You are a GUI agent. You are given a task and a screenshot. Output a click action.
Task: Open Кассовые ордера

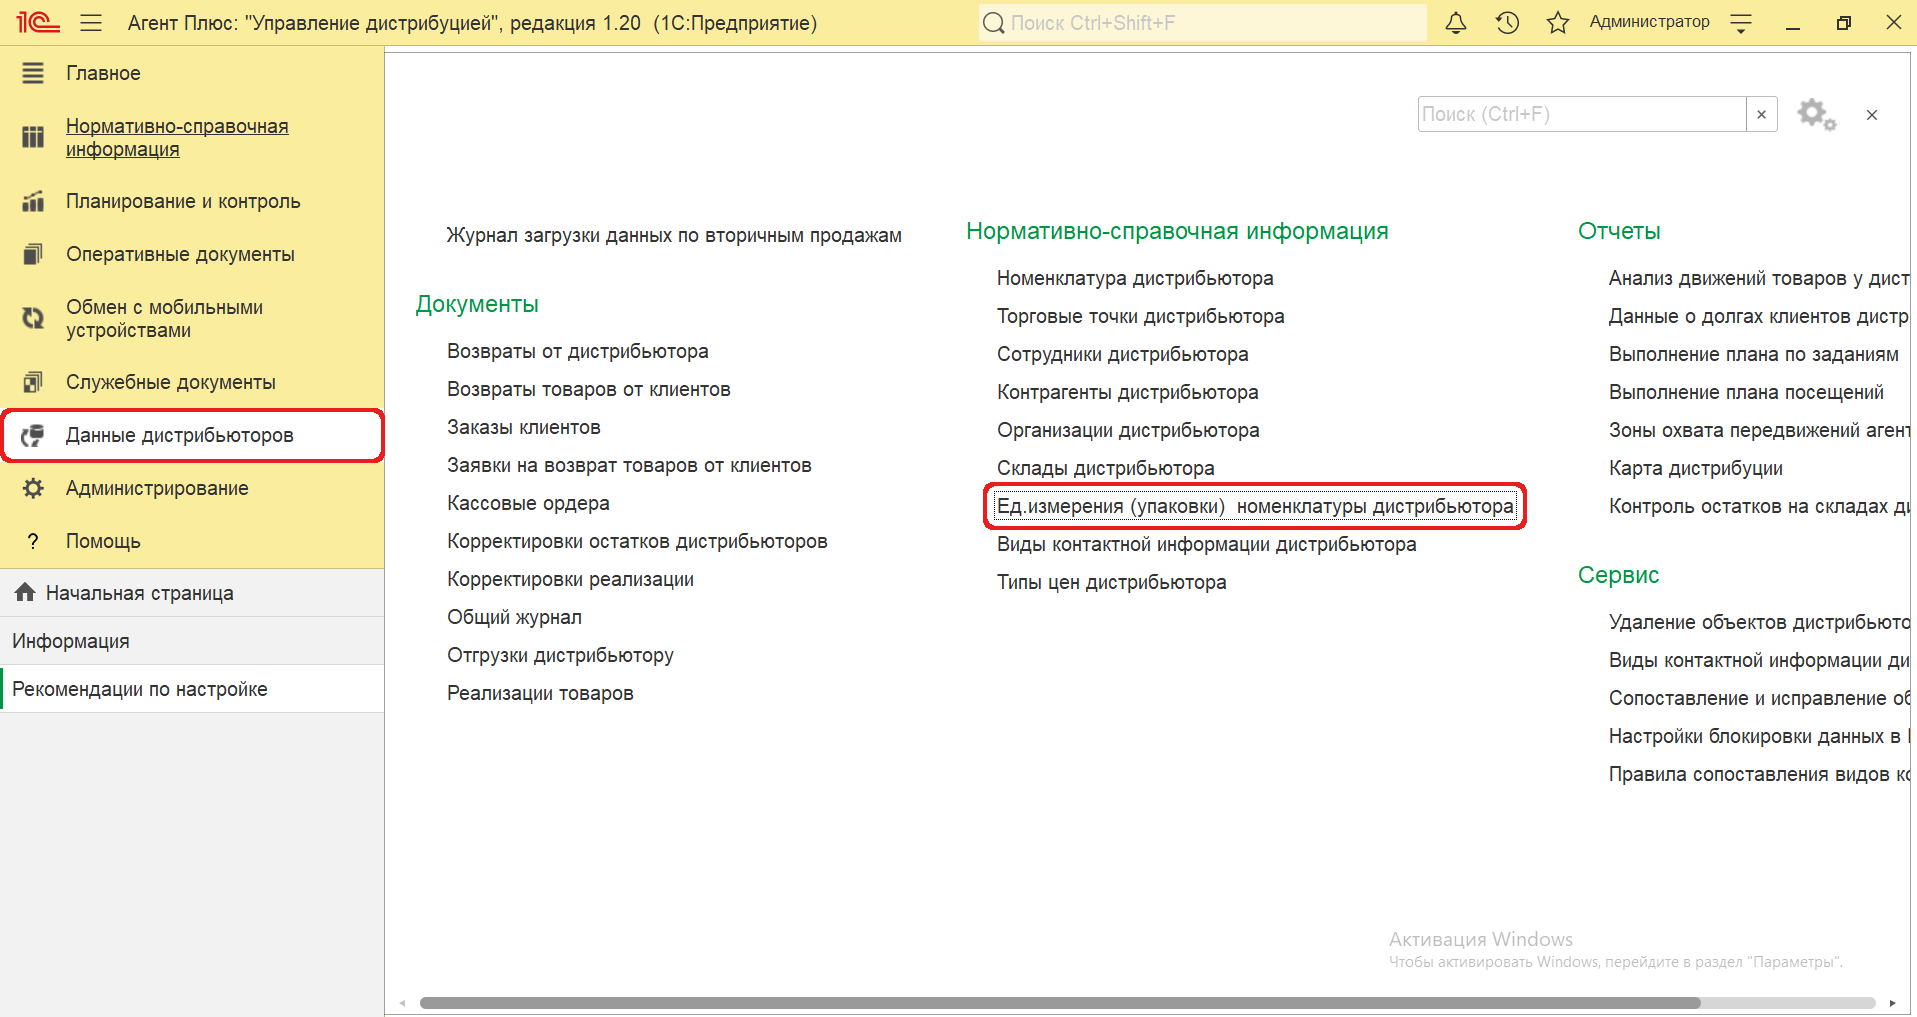528,503
